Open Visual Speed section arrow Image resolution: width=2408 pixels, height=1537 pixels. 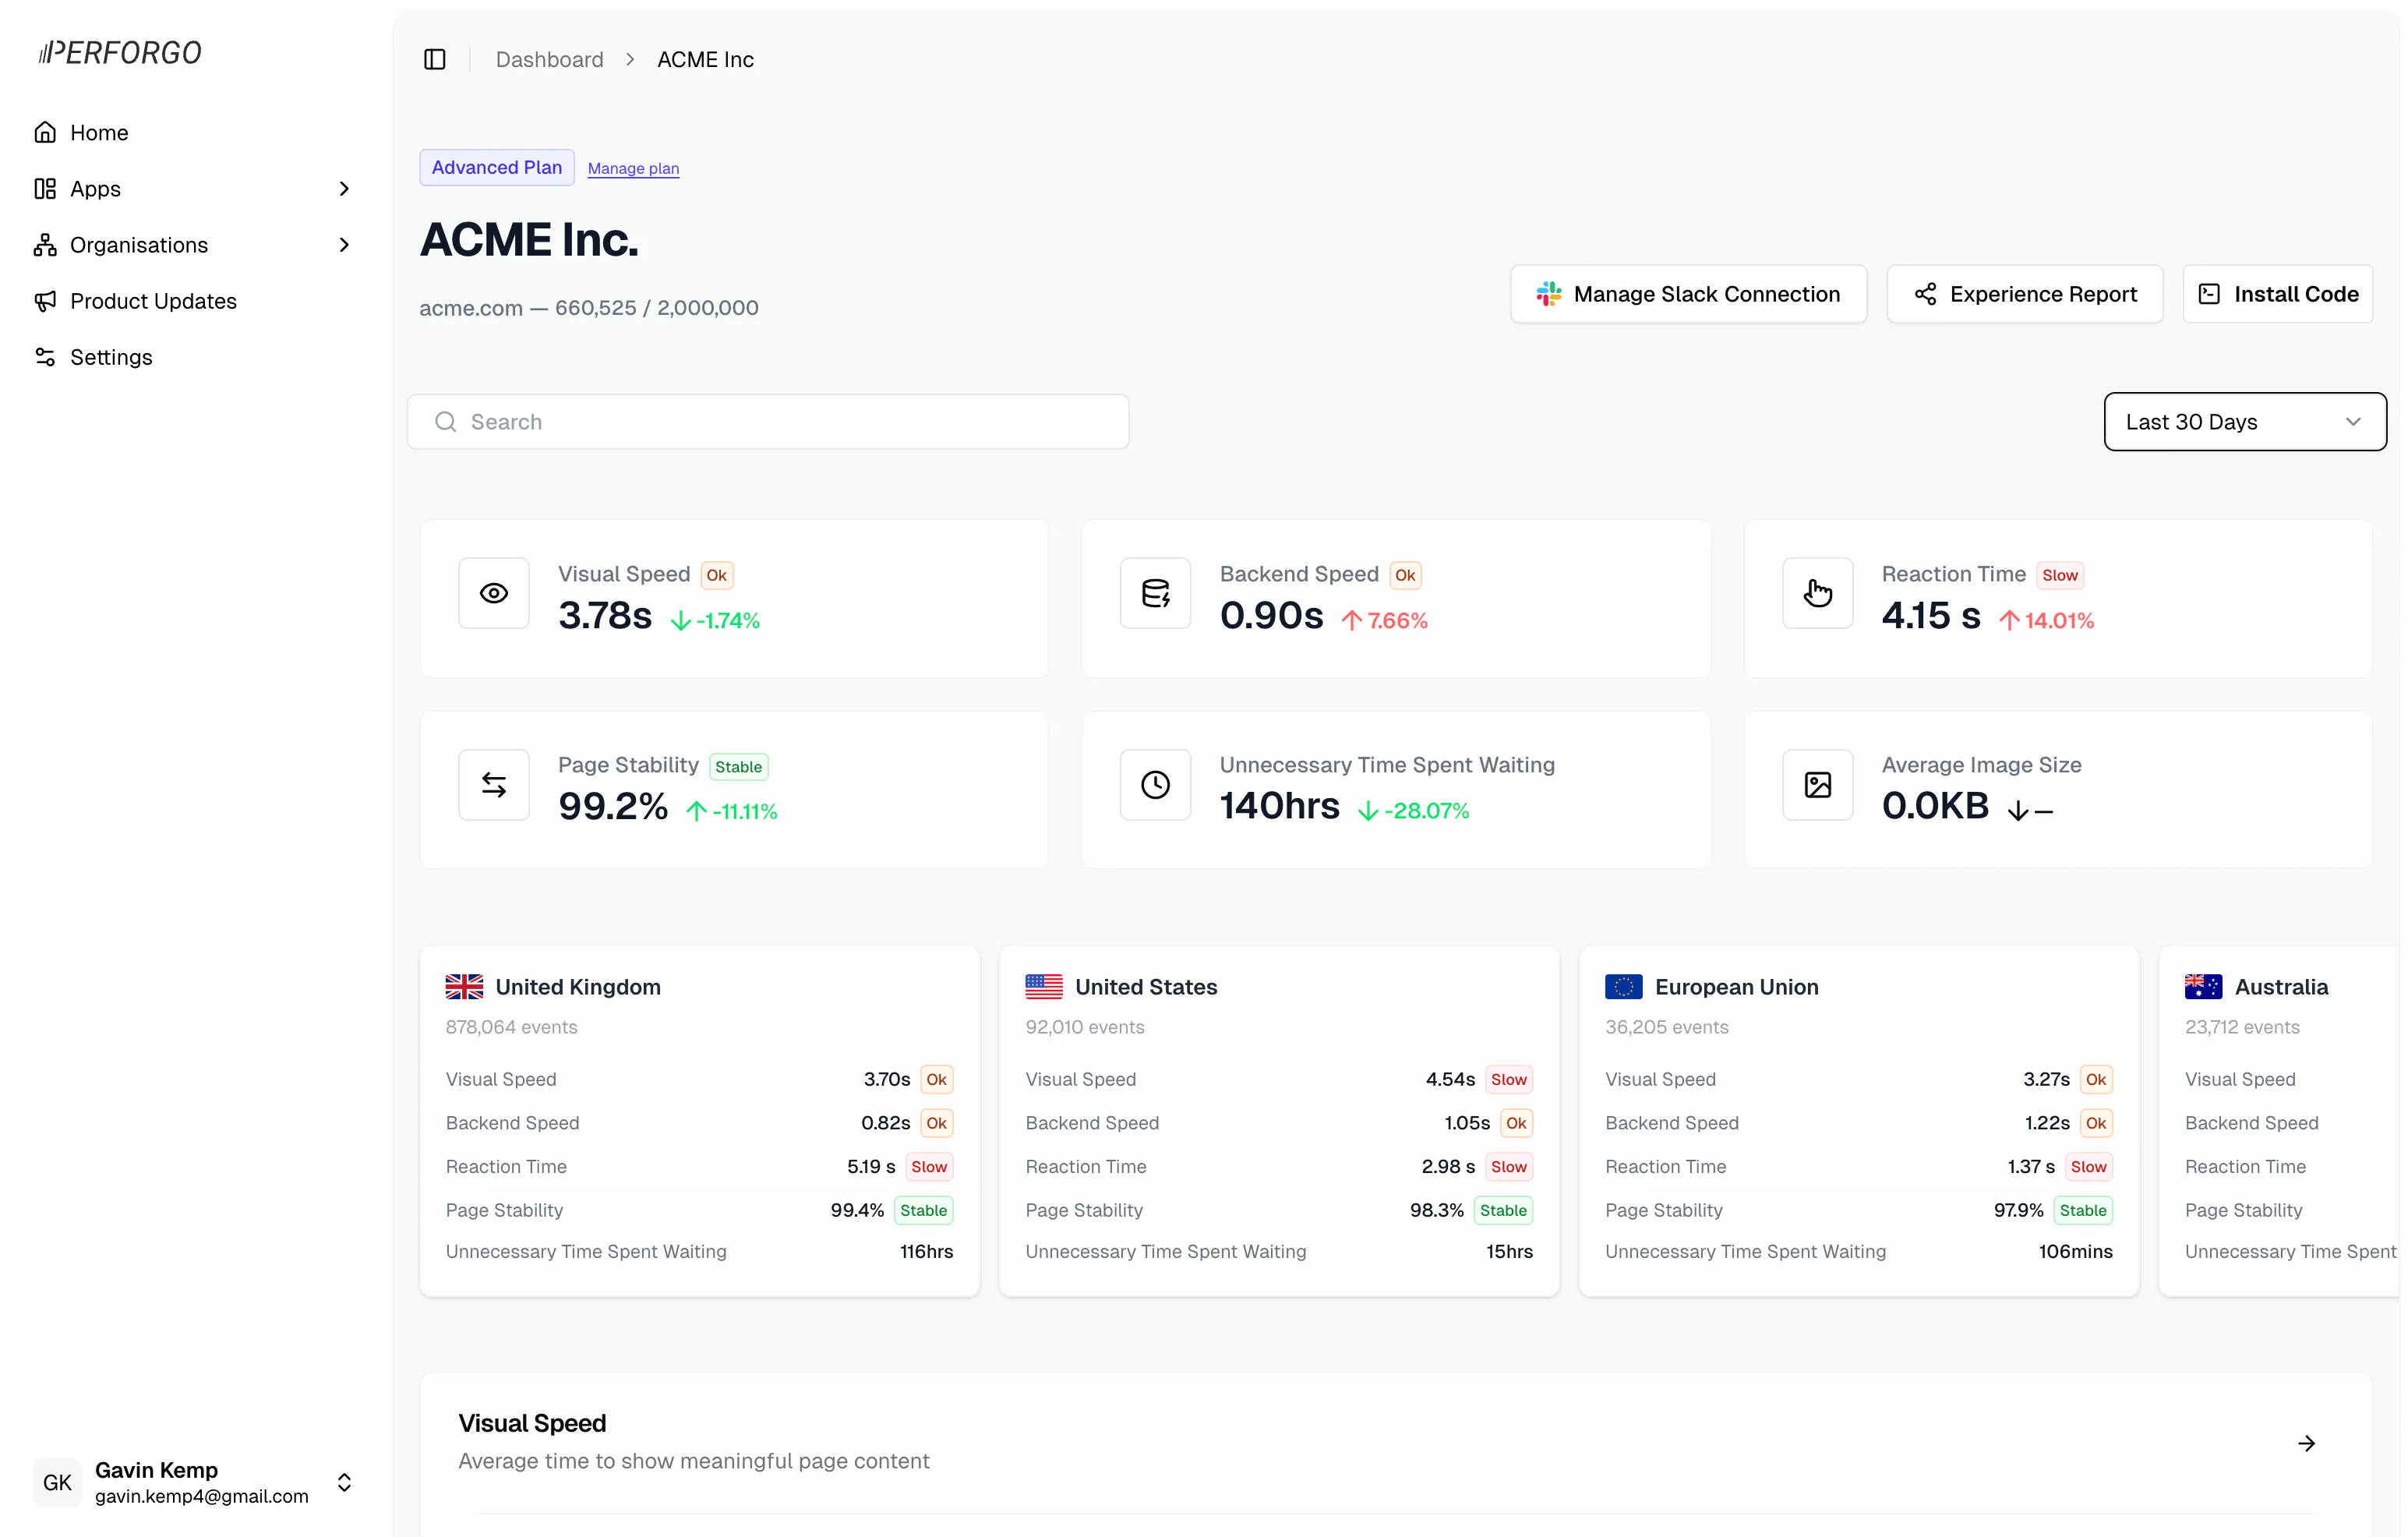(x=2307, y=1443)
